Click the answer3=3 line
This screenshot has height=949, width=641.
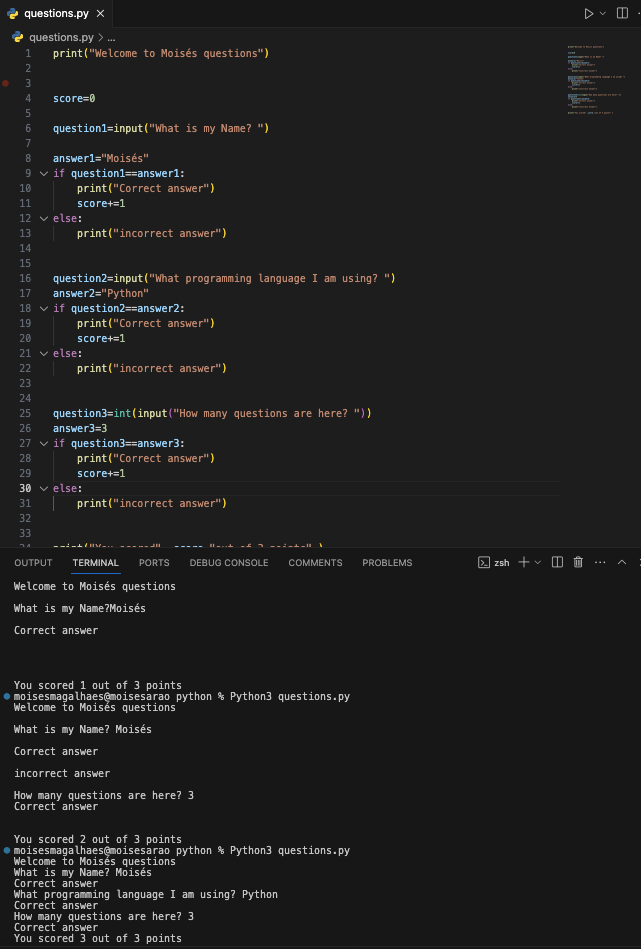pyautogui.click(x=80, y=429)
